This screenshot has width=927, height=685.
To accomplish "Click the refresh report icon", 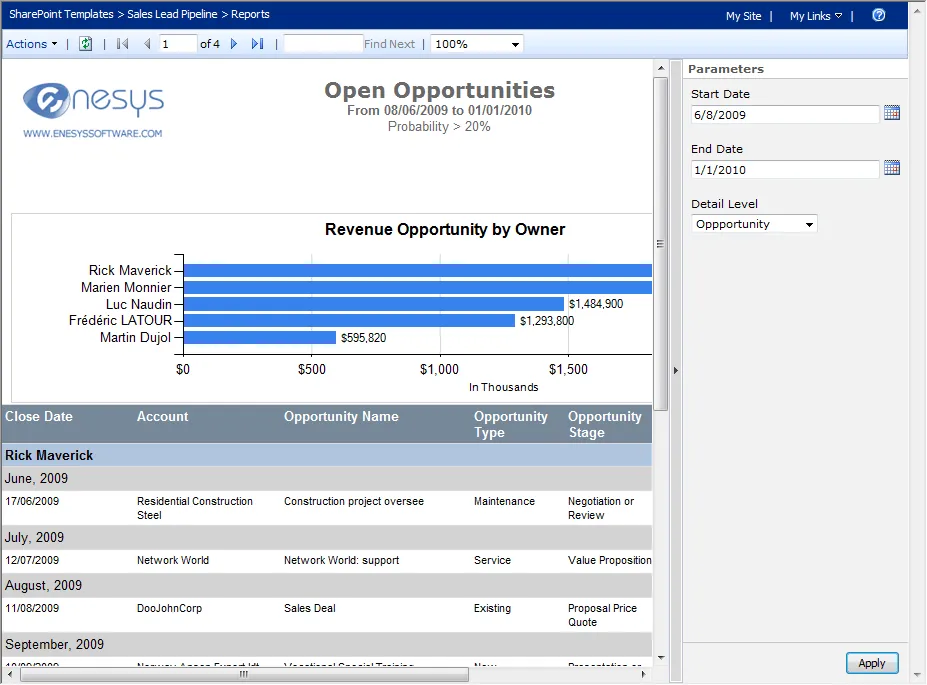I will (x=86, y=44).
